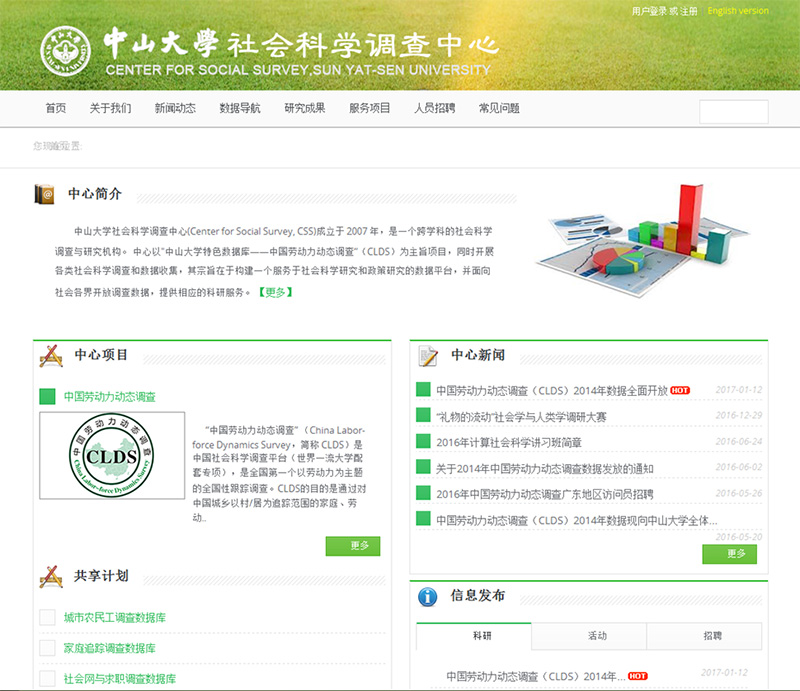Click green bullet of 广东地区访问员招聘 news
The height and width of the screenshot is (691, 800).
(x=423, y=492)
